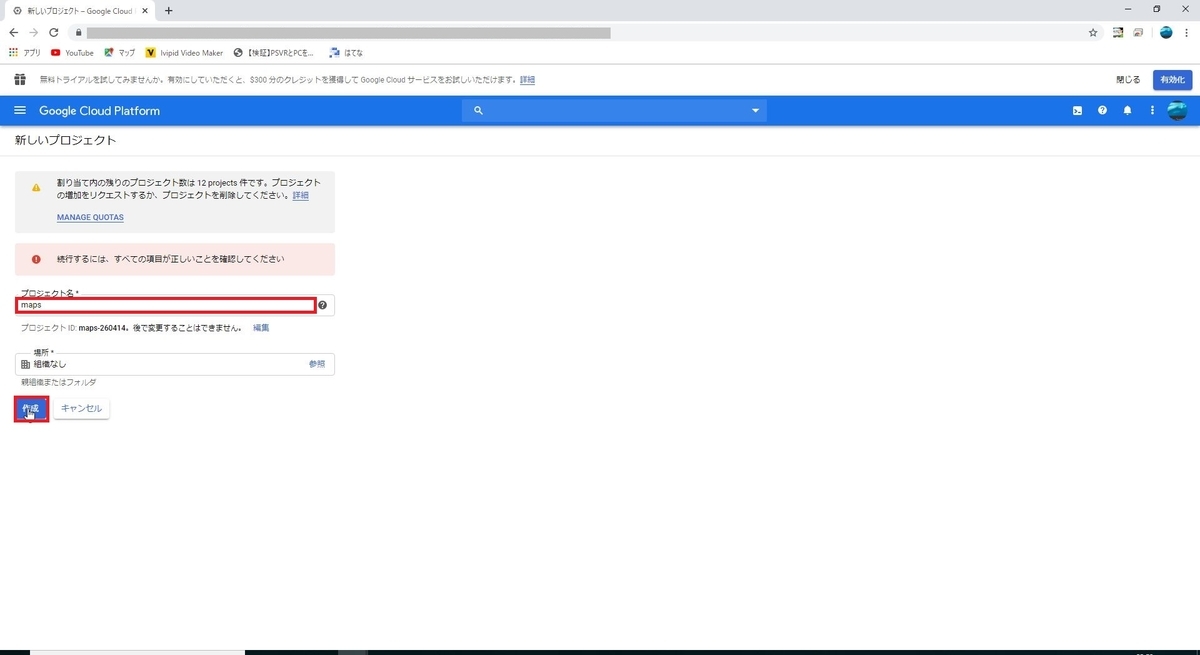Open the Ivipid Video Maker bookmark
This screenshot has height=655, width=1200.
(184, 53)
